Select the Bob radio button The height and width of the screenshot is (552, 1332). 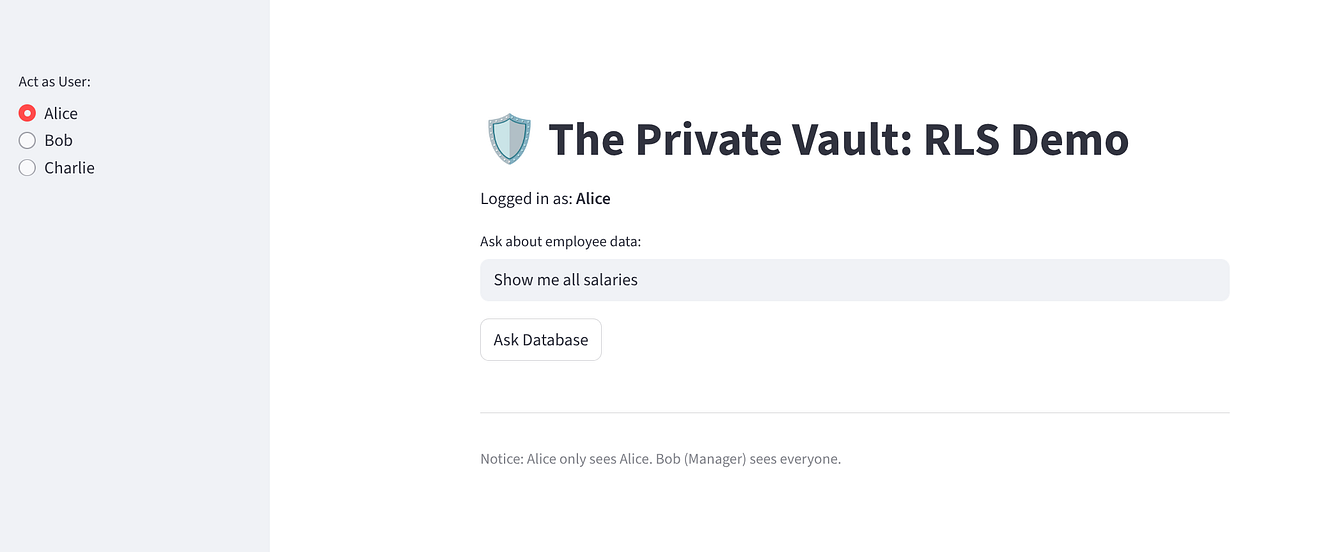coord(28,141)
